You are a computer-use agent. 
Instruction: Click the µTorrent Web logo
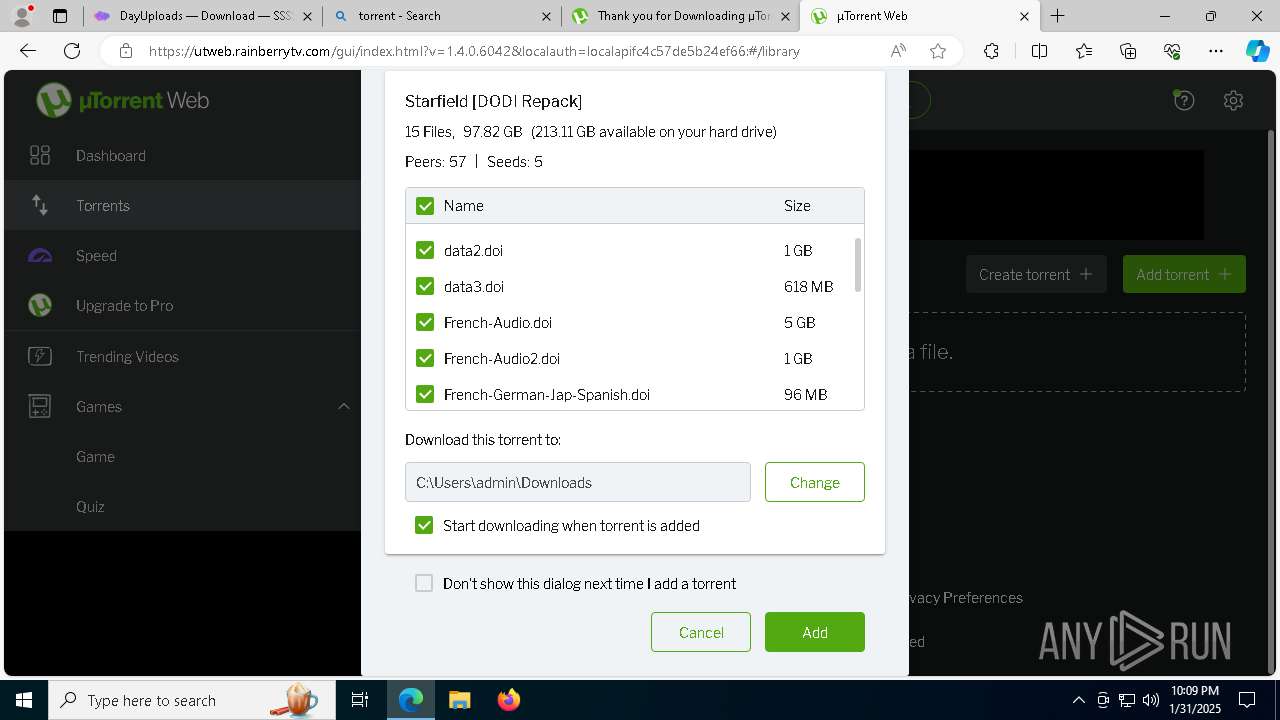coord(122,100)
